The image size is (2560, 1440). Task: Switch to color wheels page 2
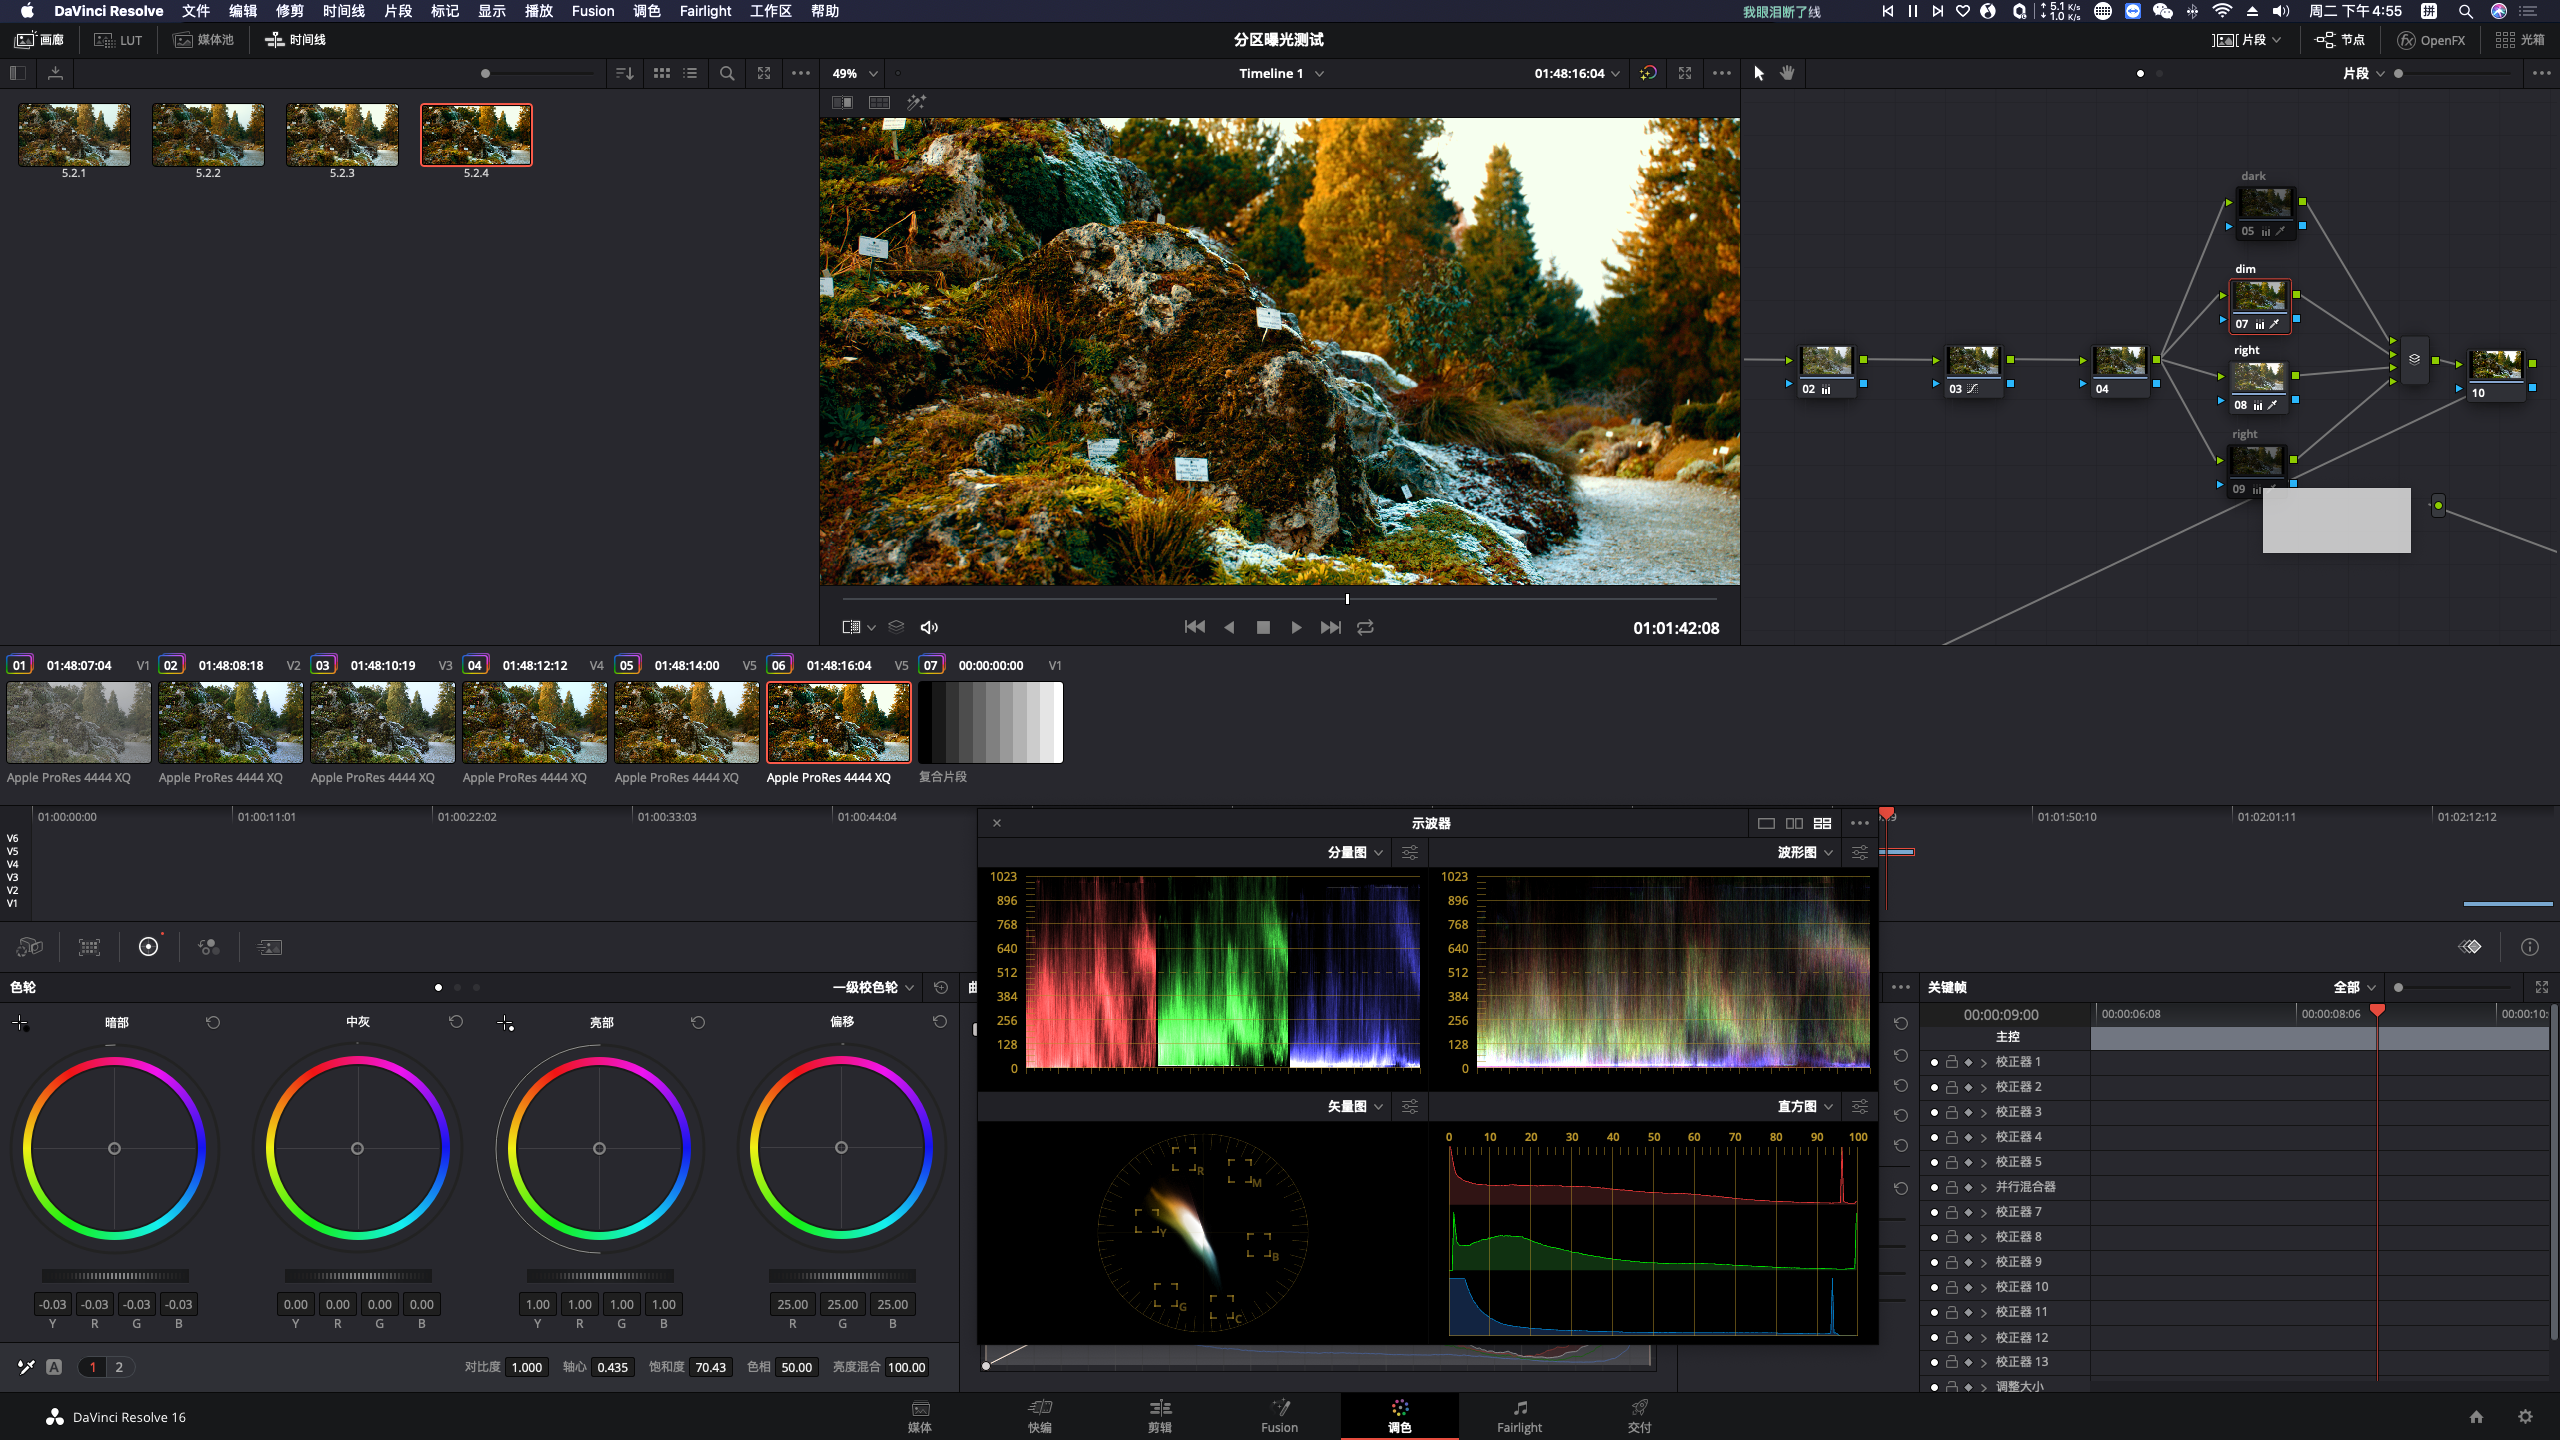[119, 1367]
